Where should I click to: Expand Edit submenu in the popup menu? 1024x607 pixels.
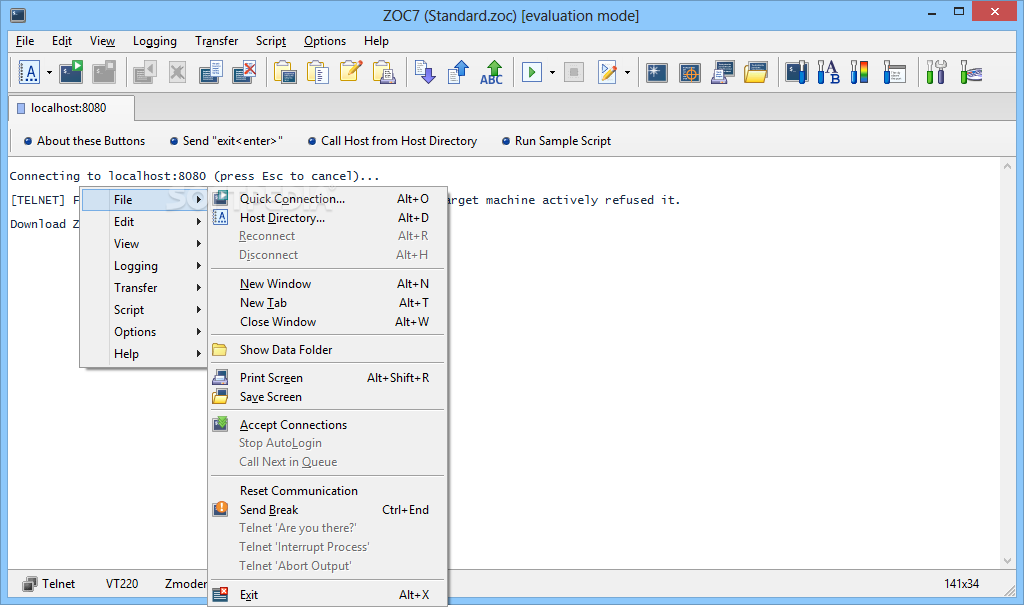144,221
